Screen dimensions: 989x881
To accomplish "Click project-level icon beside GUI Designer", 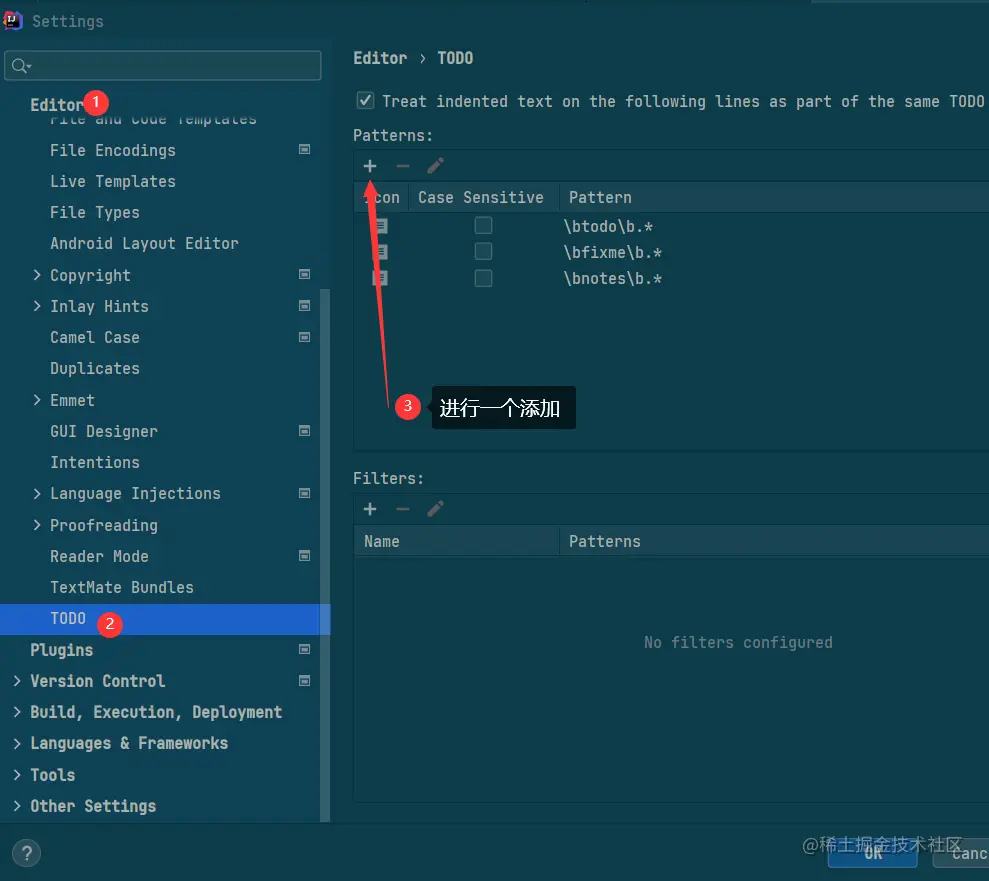I will pos(304,431).
